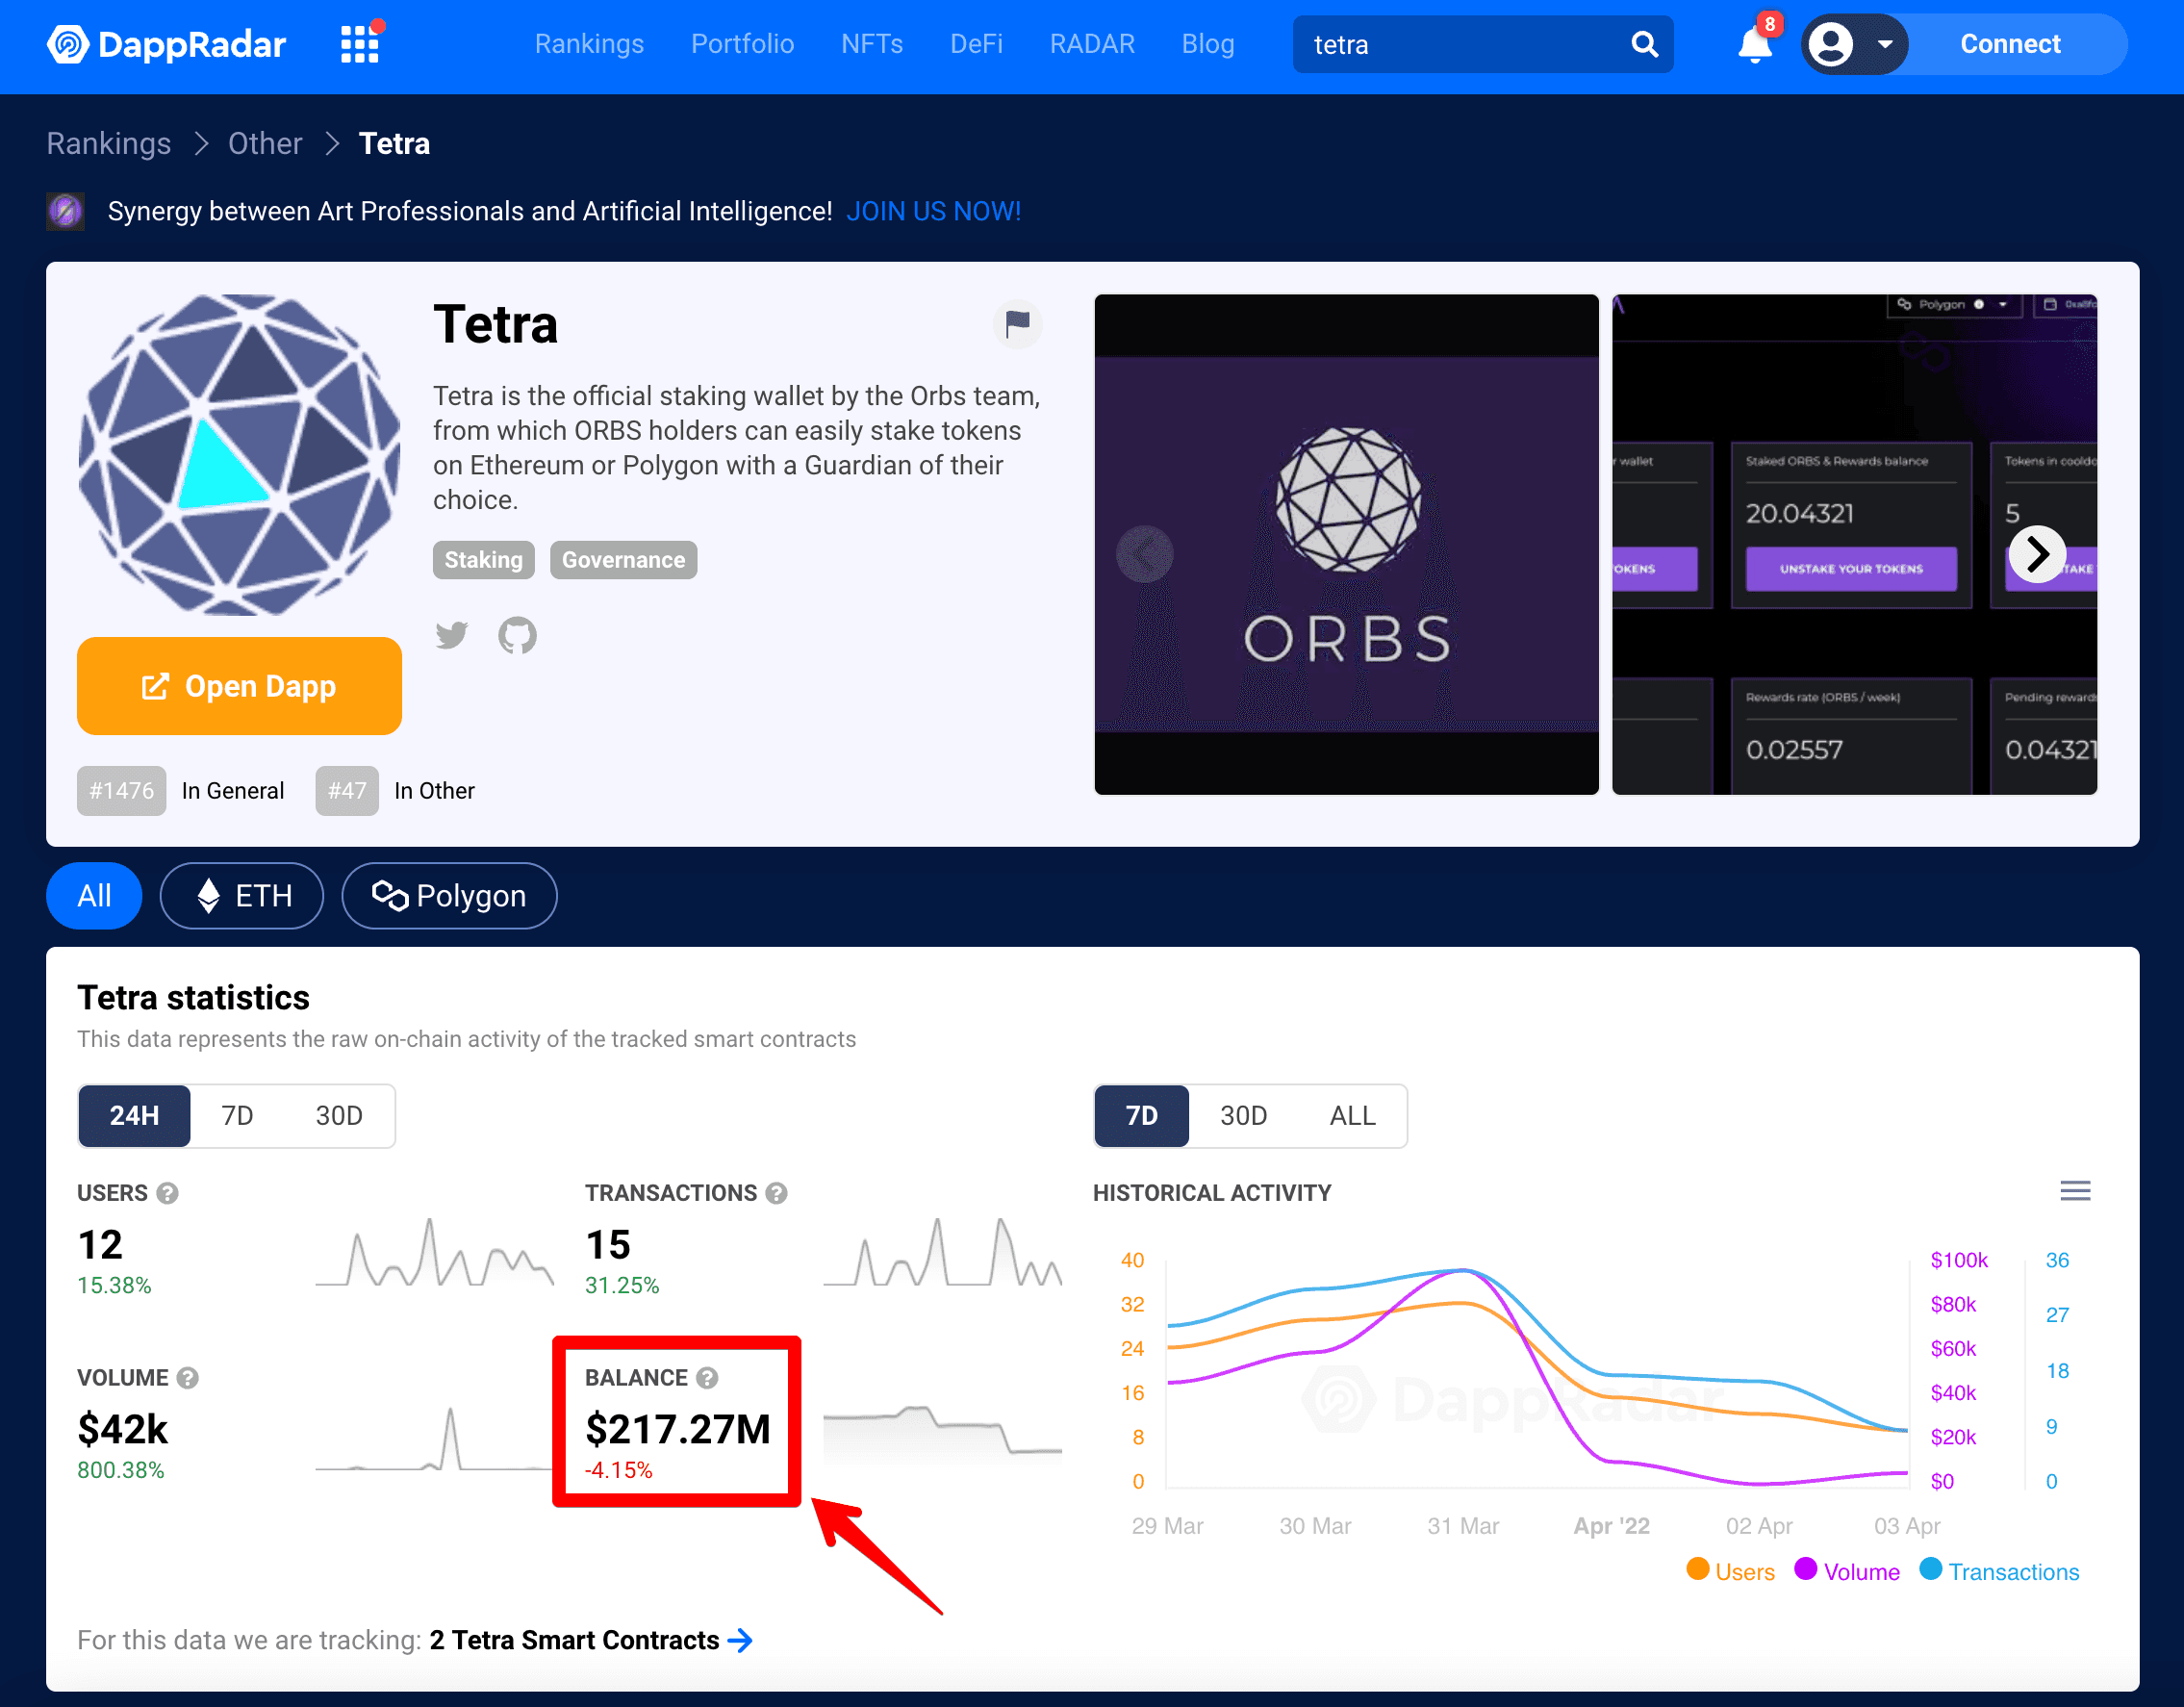The image size is (2184, 1707).
Task: Go to Rankings breadcrumb link
Action: [x=109, y=143]
